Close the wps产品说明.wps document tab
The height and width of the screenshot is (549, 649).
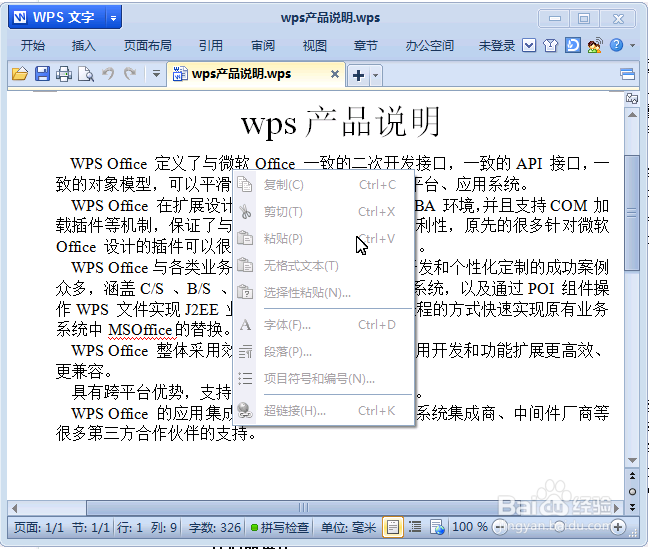[x=335, y=74]
